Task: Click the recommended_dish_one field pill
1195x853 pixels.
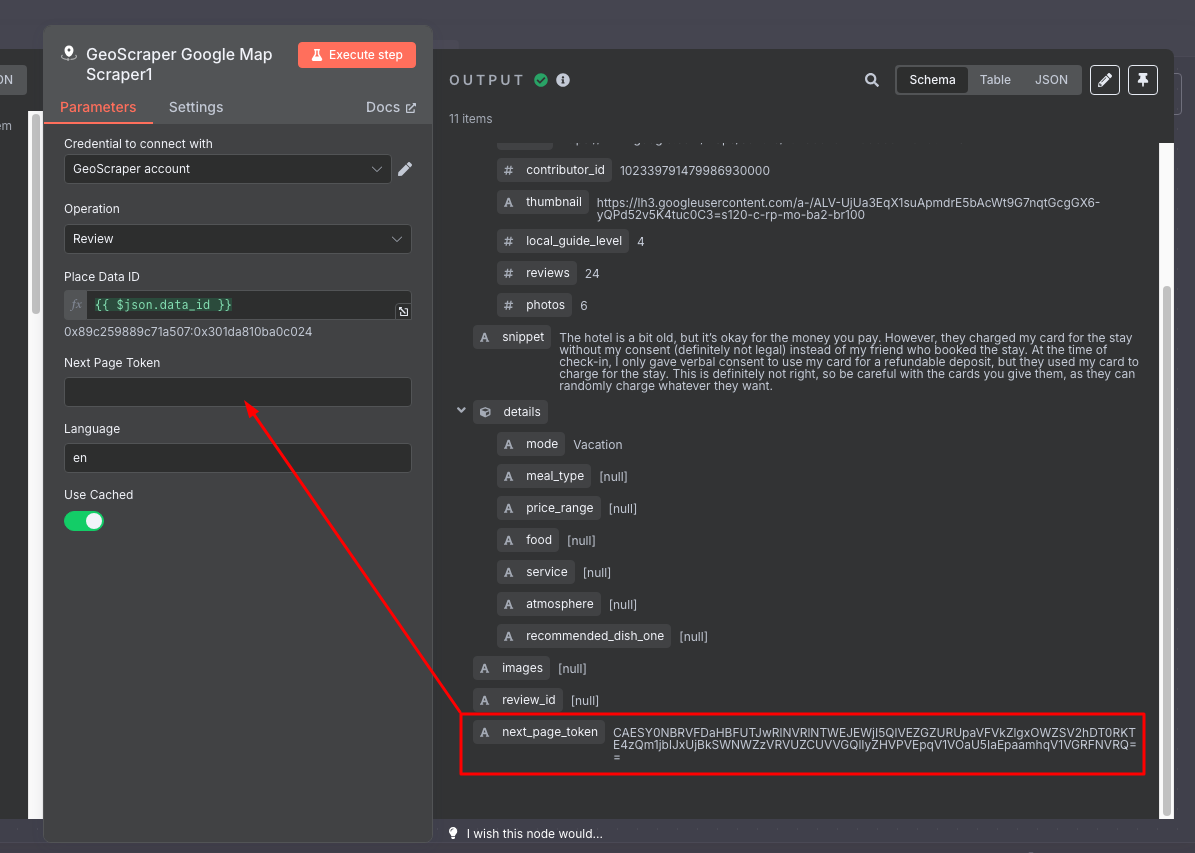Action: [584, 636]
